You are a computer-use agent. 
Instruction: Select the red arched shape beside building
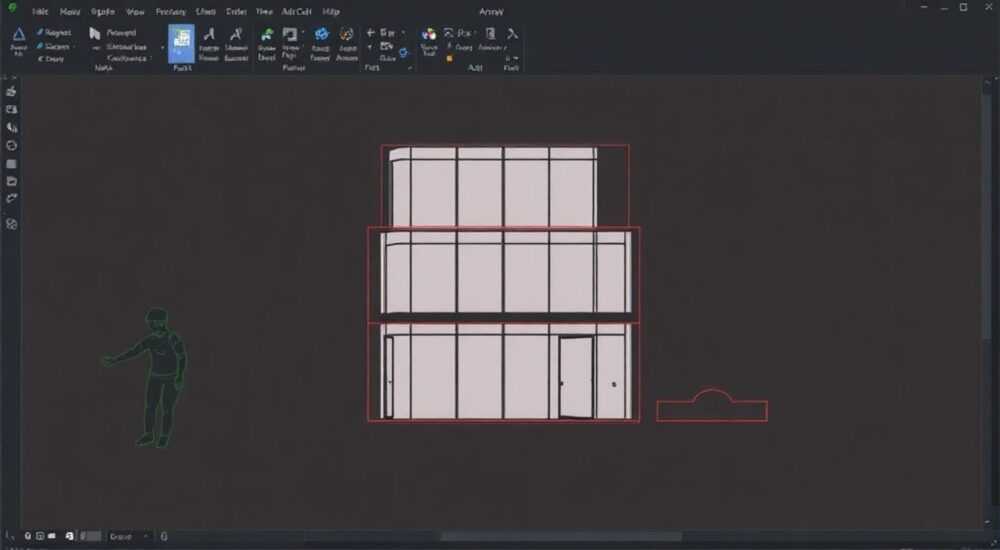pyautogui.click(x=712, y=405)
